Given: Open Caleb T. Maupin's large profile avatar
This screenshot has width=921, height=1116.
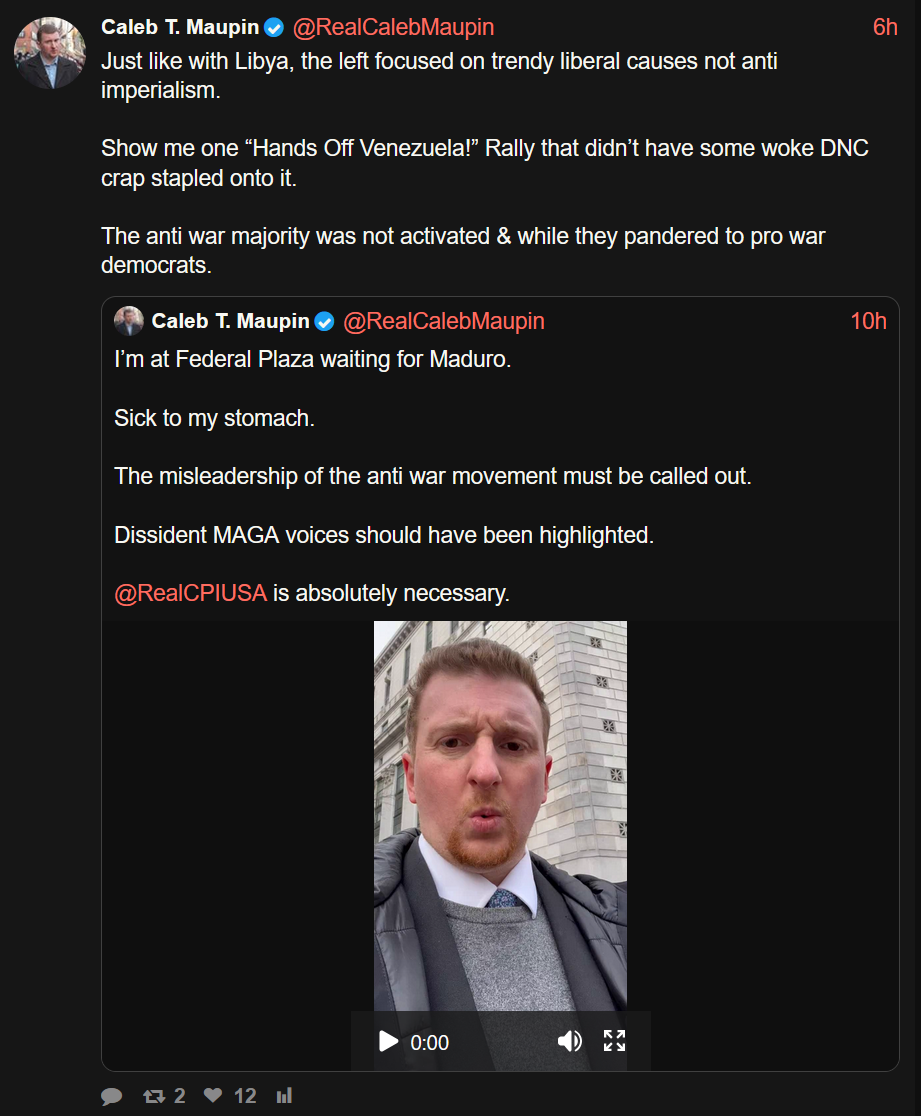Looking at the screenshot, I should (50, 53).
